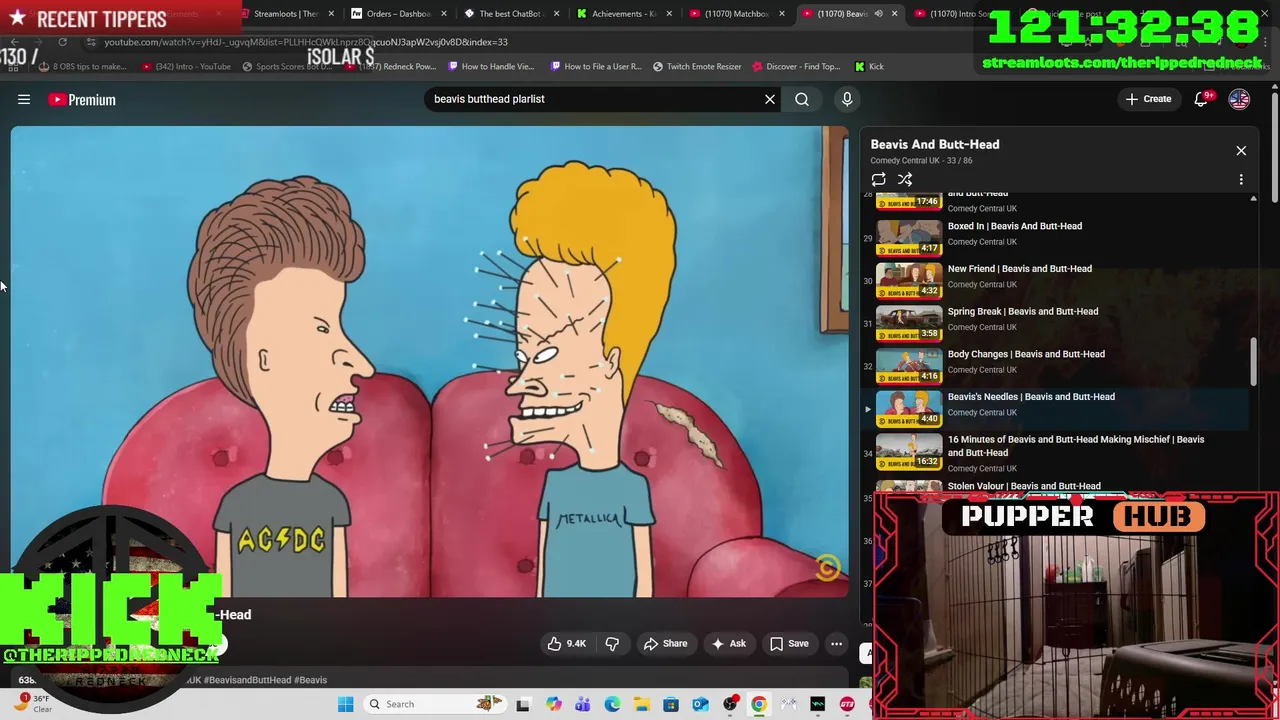Save video to a playlist

[789, 644]
